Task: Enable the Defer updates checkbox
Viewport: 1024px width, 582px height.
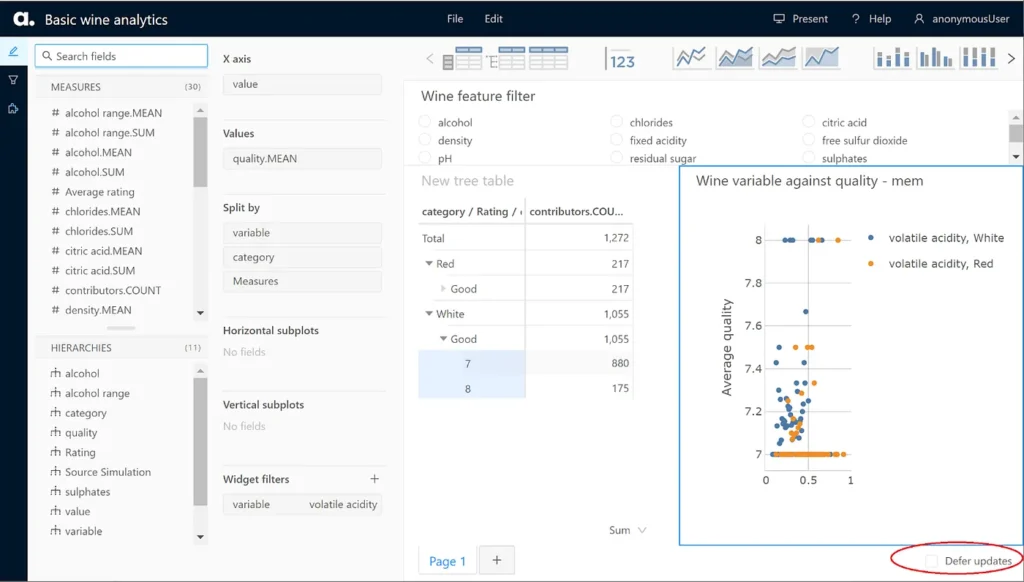Action: tap(932, 560)
